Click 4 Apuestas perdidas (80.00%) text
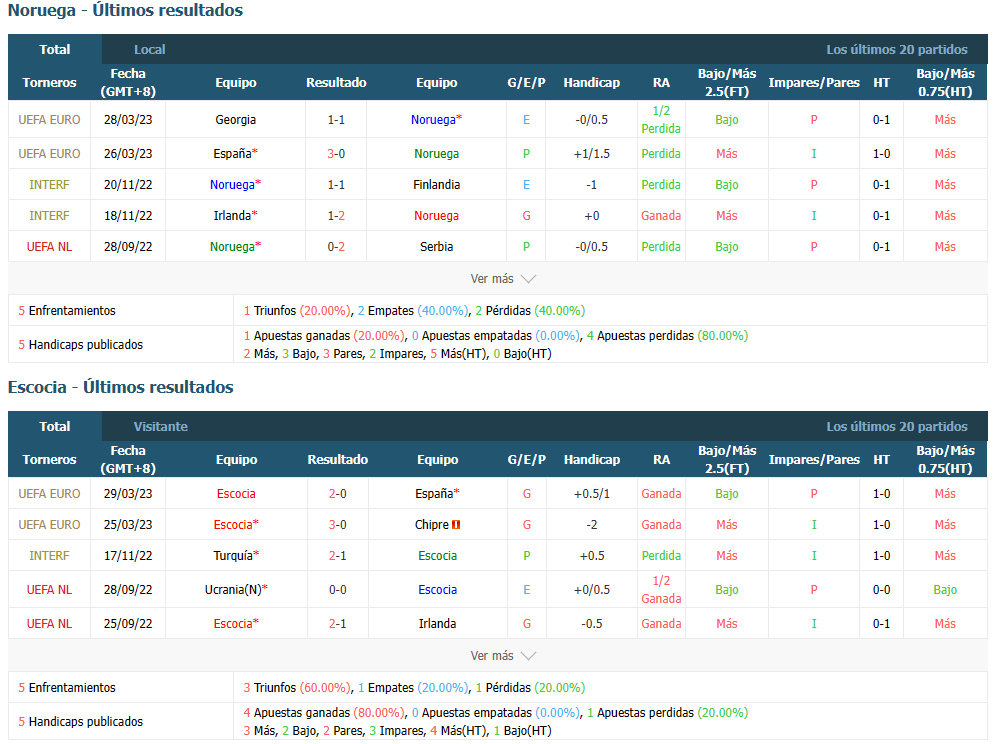This screenshot has height=744, width=998. 667,335
